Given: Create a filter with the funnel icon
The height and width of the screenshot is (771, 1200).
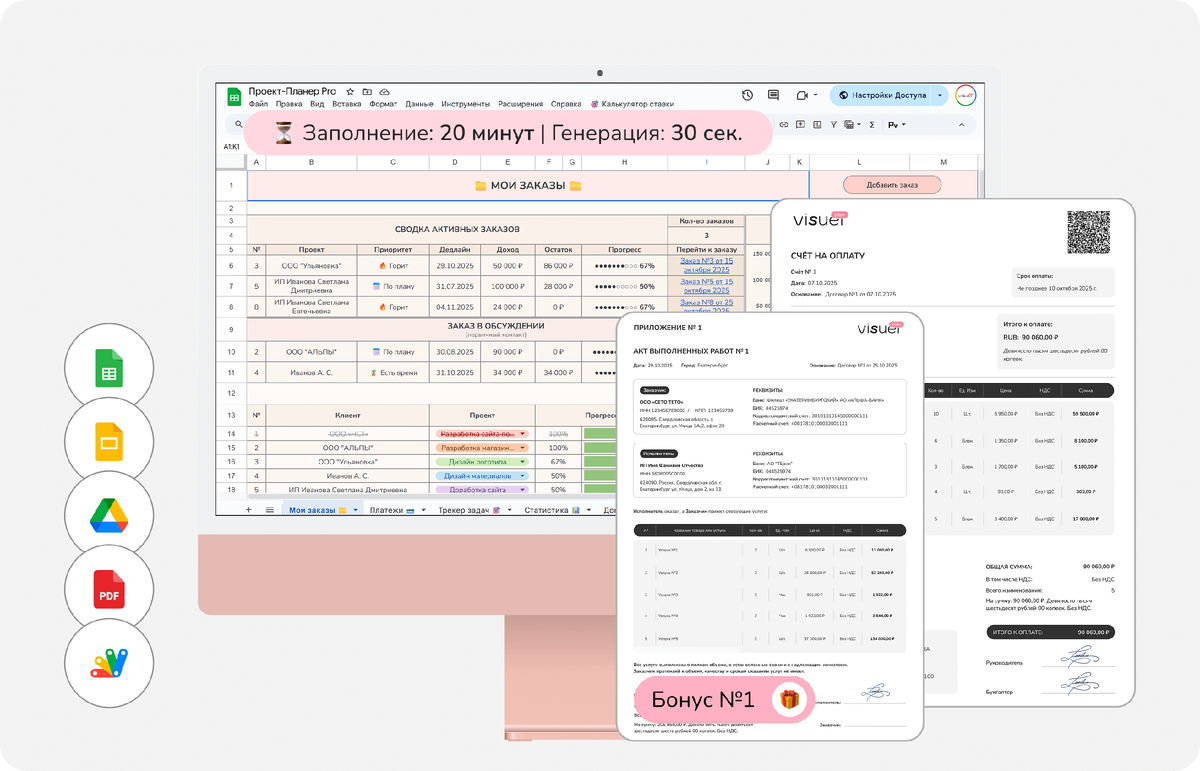Looking at the screenshot, I should tap(832, 125).
